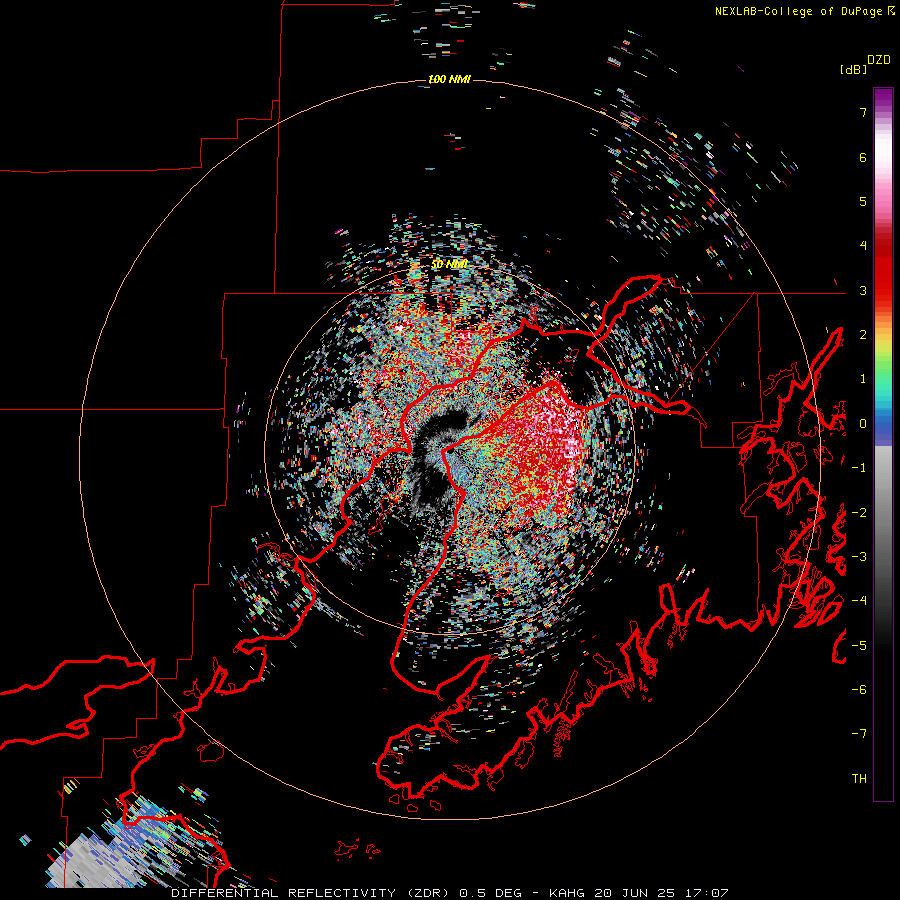The image size is (900, 900).
Task: Click the NEXLAB-College of DuPage label
Action: click(804, 11)
